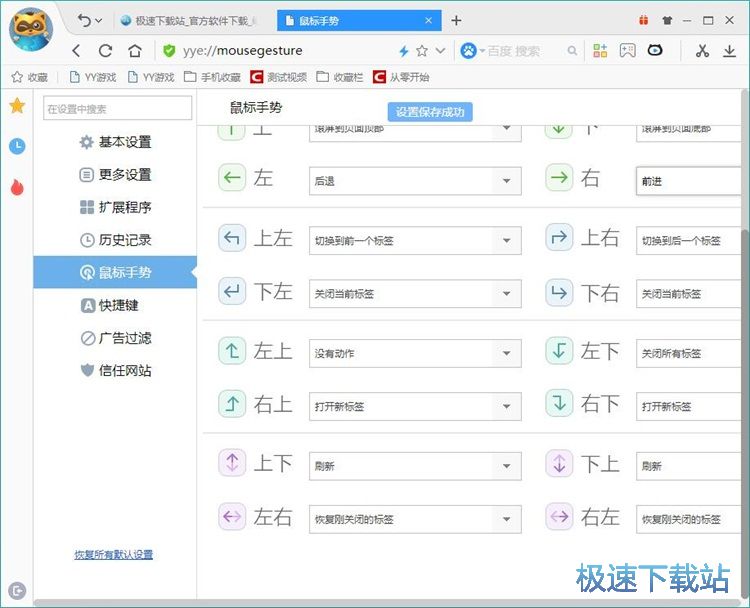Open the 右下 dropdown 打开新标签
Image resolution: width=750 pixels, height=608 pixels.
pos(689,407)
